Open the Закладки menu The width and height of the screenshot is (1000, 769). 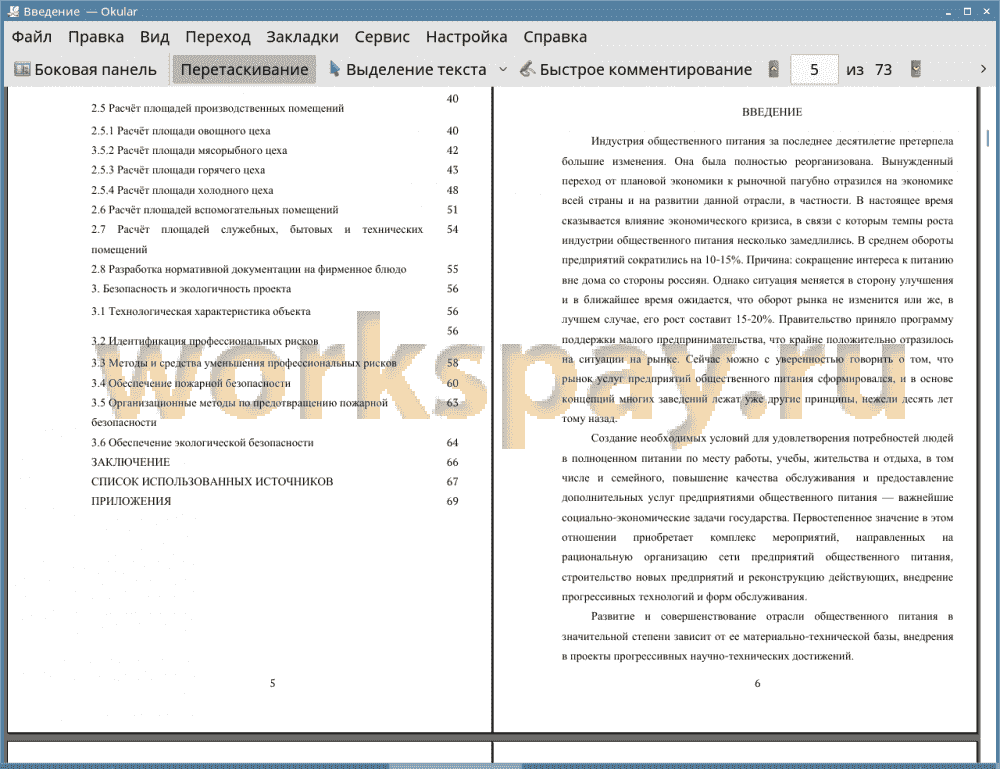point(302,37)
